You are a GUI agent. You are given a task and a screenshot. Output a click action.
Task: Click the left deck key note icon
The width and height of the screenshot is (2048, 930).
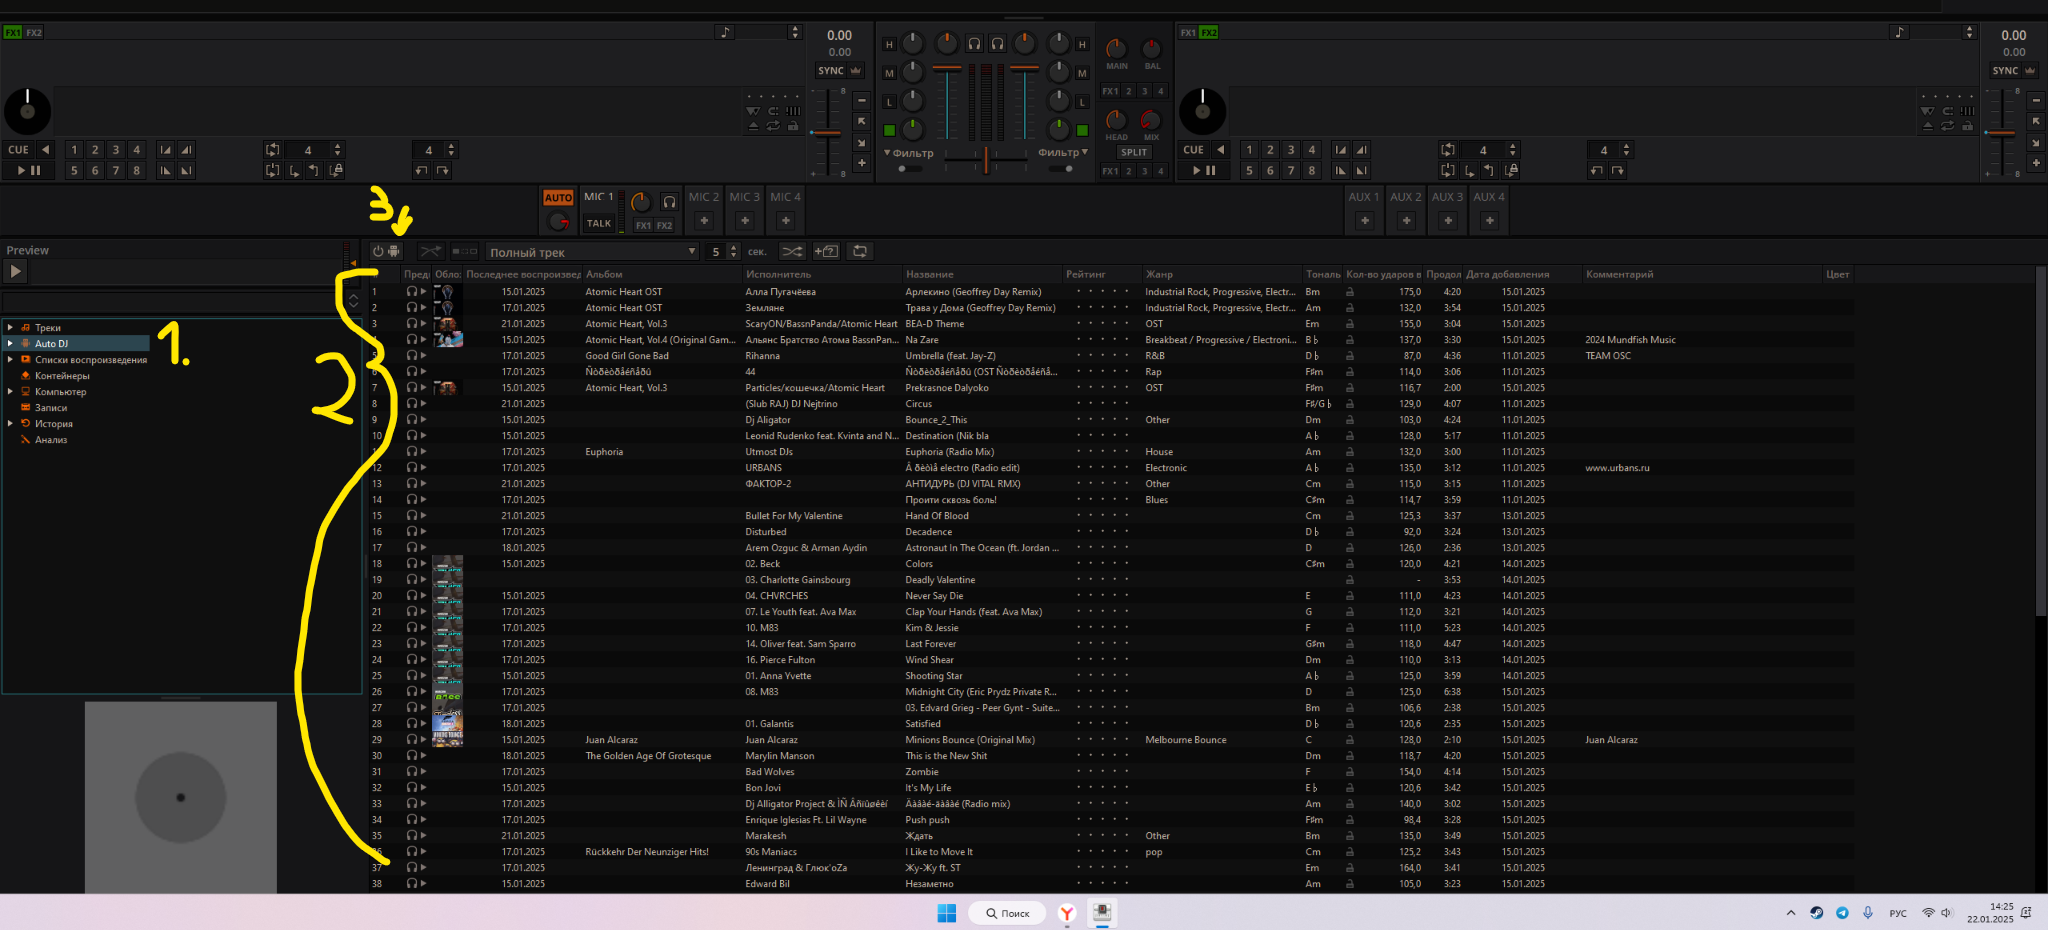click(725, 32)
